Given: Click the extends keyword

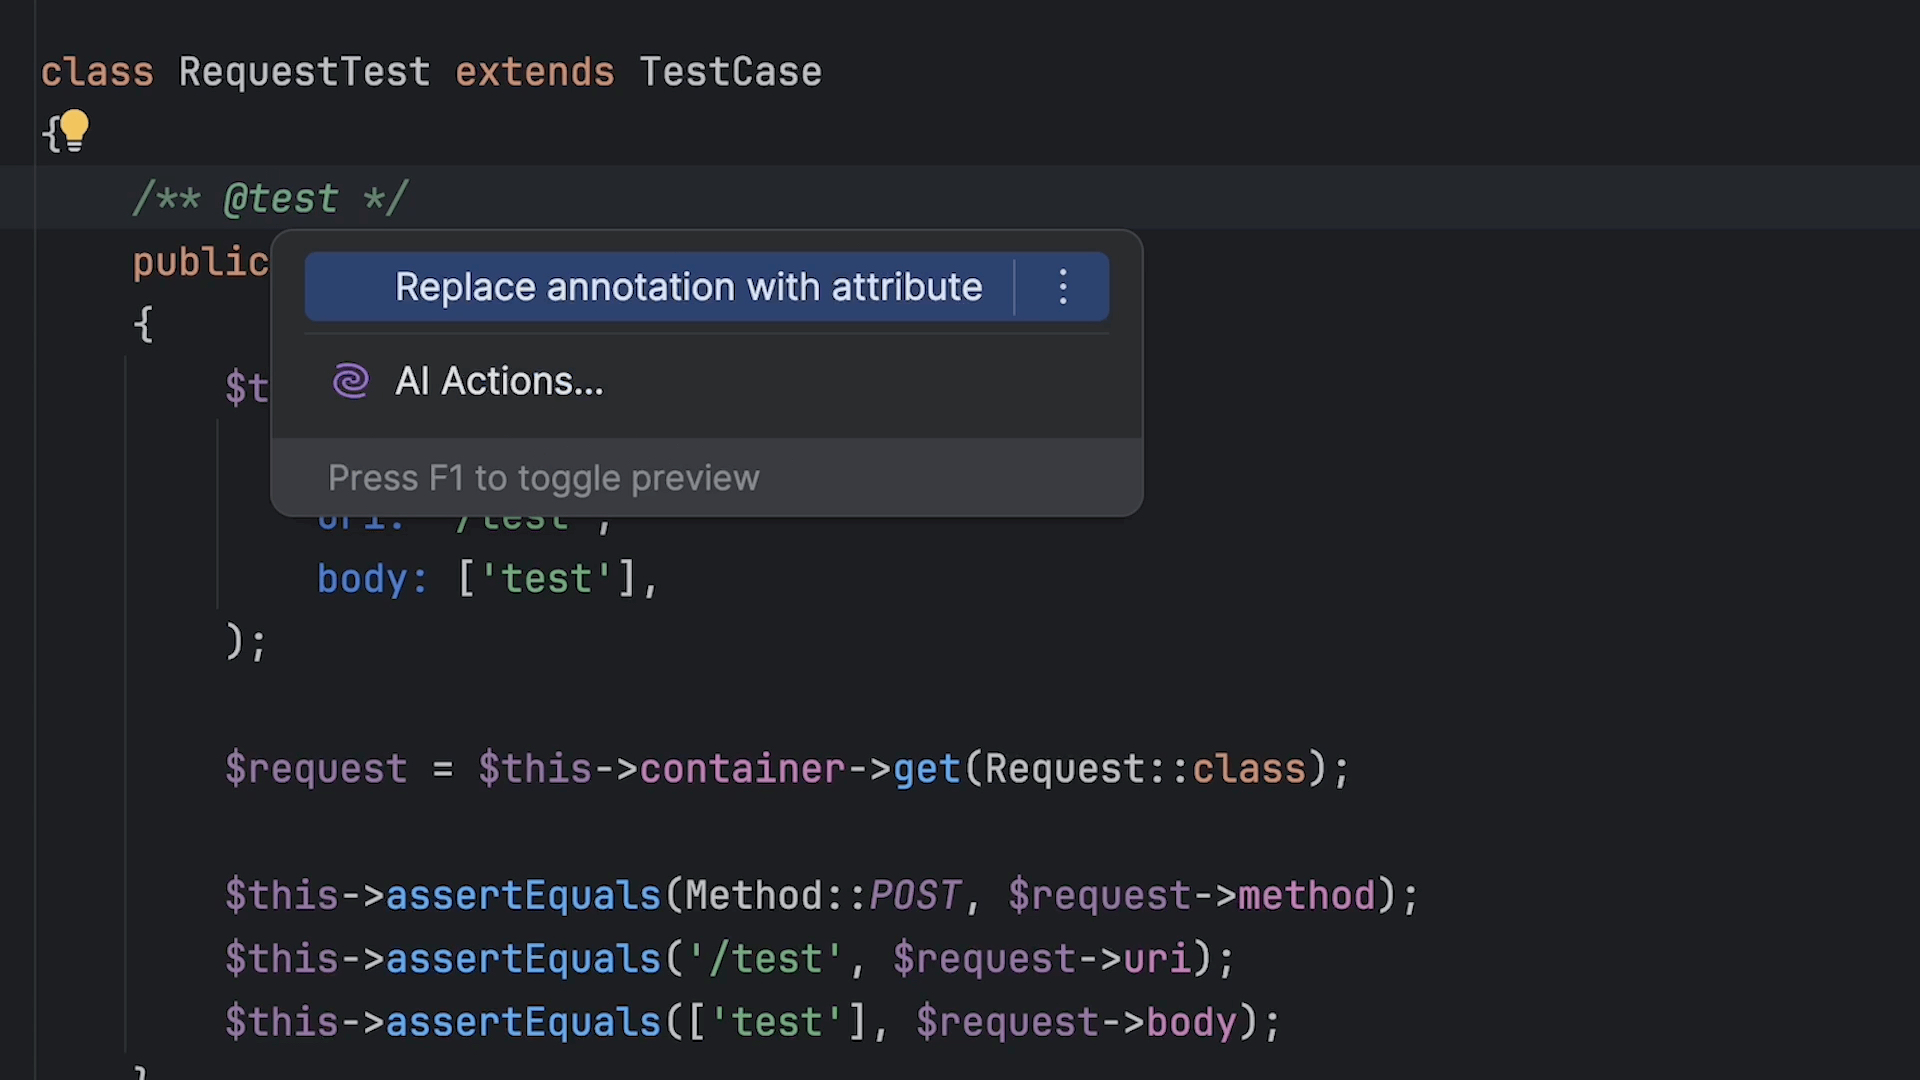Looking at the screenshot, I should click(x=534, y=72).
